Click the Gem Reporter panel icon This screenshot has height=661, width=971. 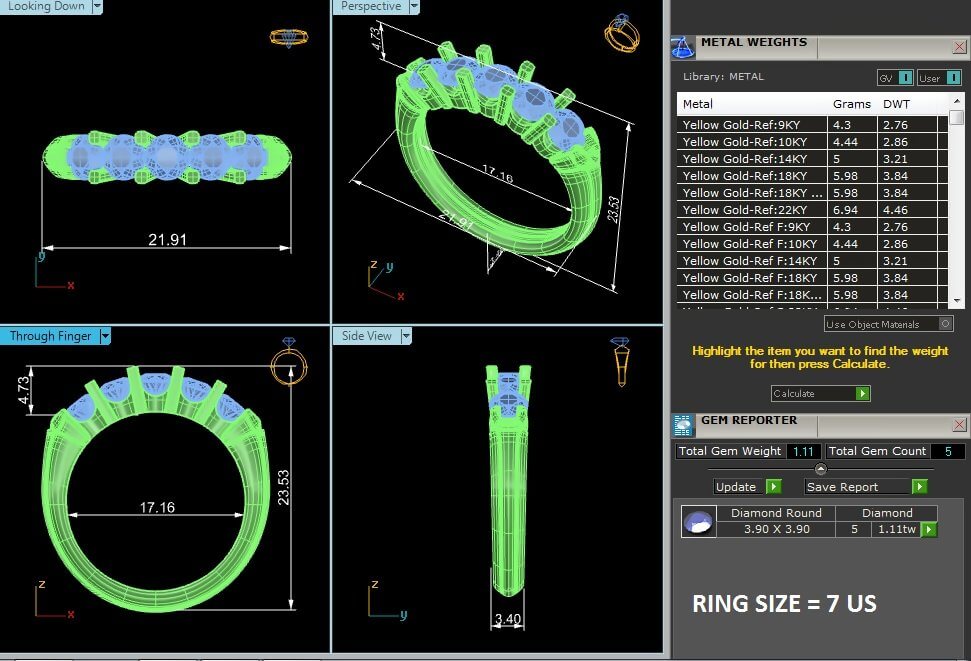683,424
